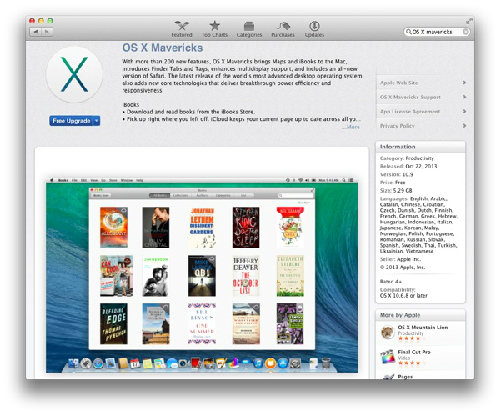Select the Bleeding Edge book cover
Screen dimensions: 500x415
114,323
